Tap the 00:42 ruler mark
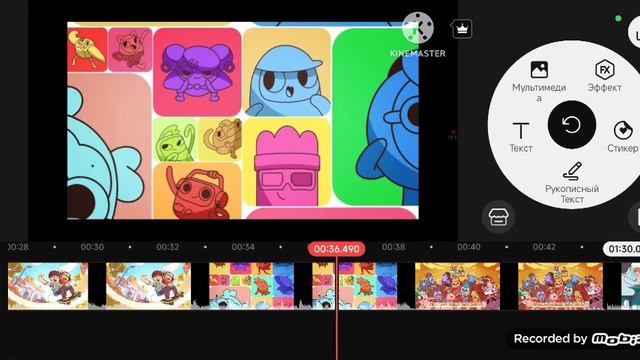 point(544,247)
